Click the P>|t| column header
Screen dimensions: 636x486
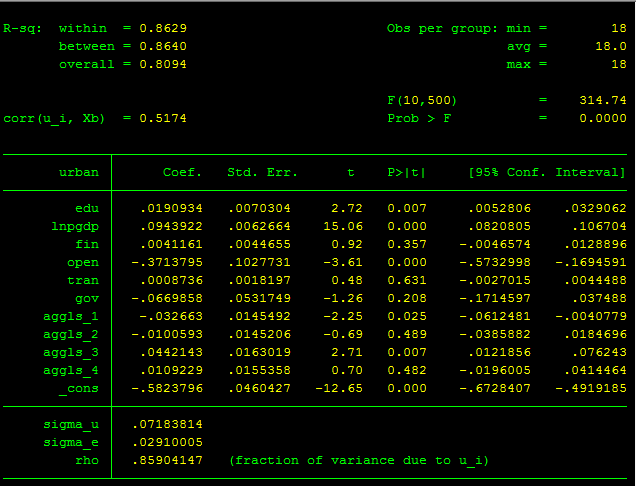406,172
